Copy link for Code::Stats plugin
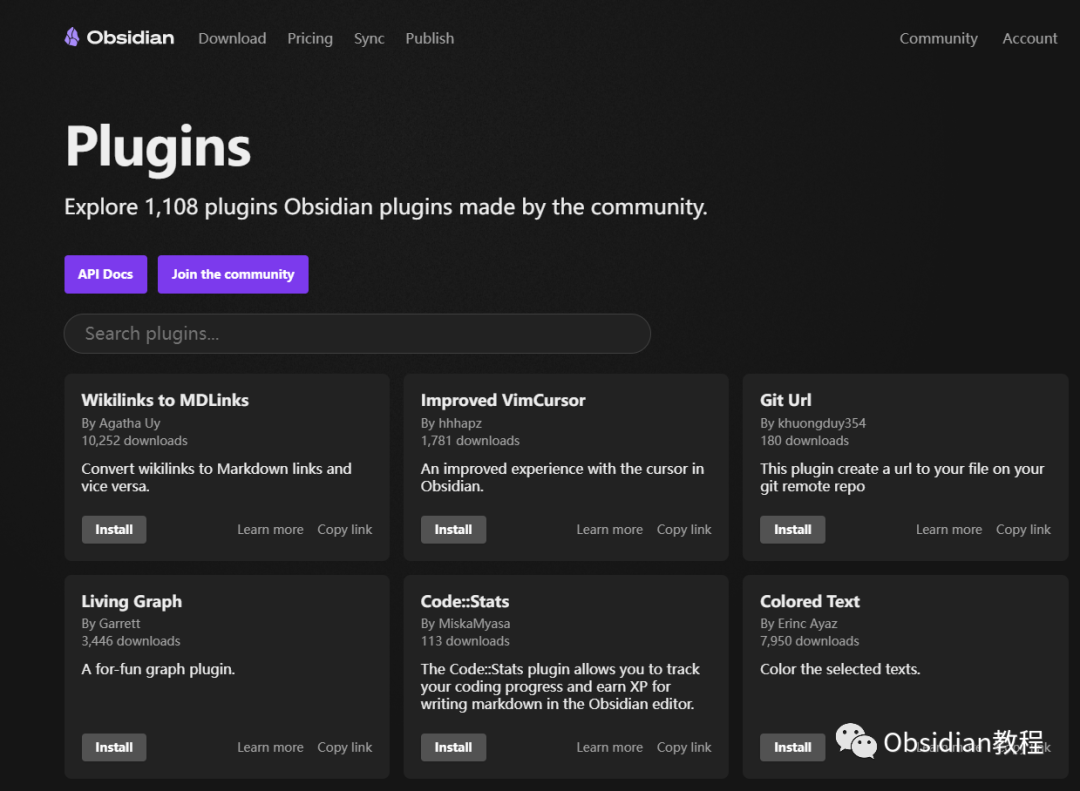Viewport: 1080px width, 791px height. point(684,748)
